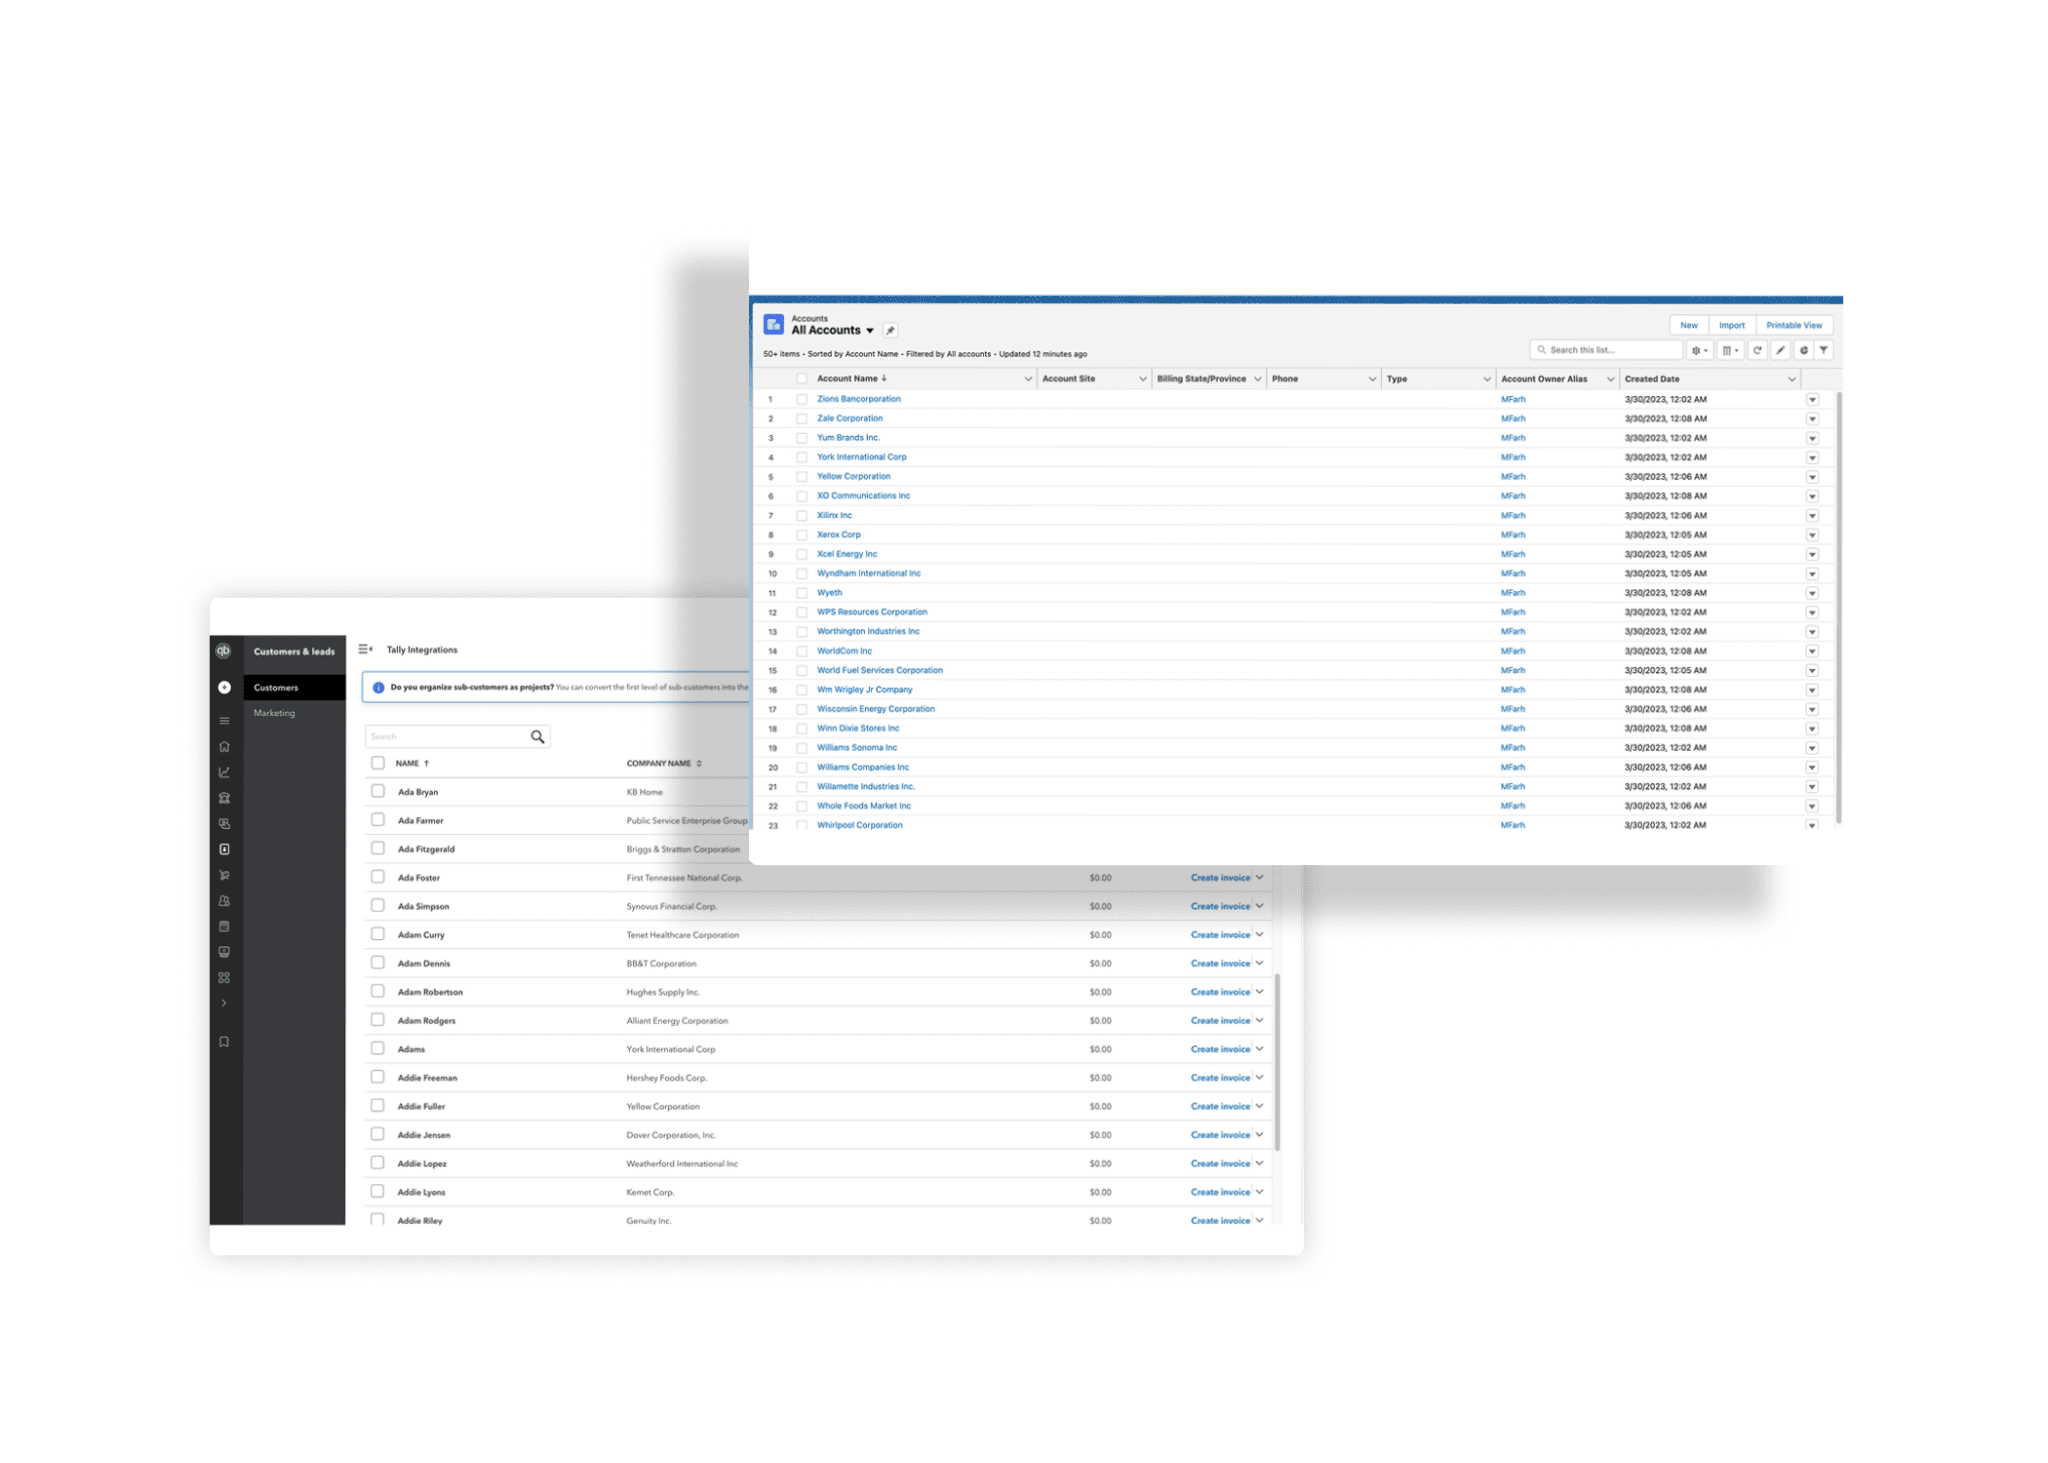Click the Type column header in Salesforce

(x=1437, y=379)
